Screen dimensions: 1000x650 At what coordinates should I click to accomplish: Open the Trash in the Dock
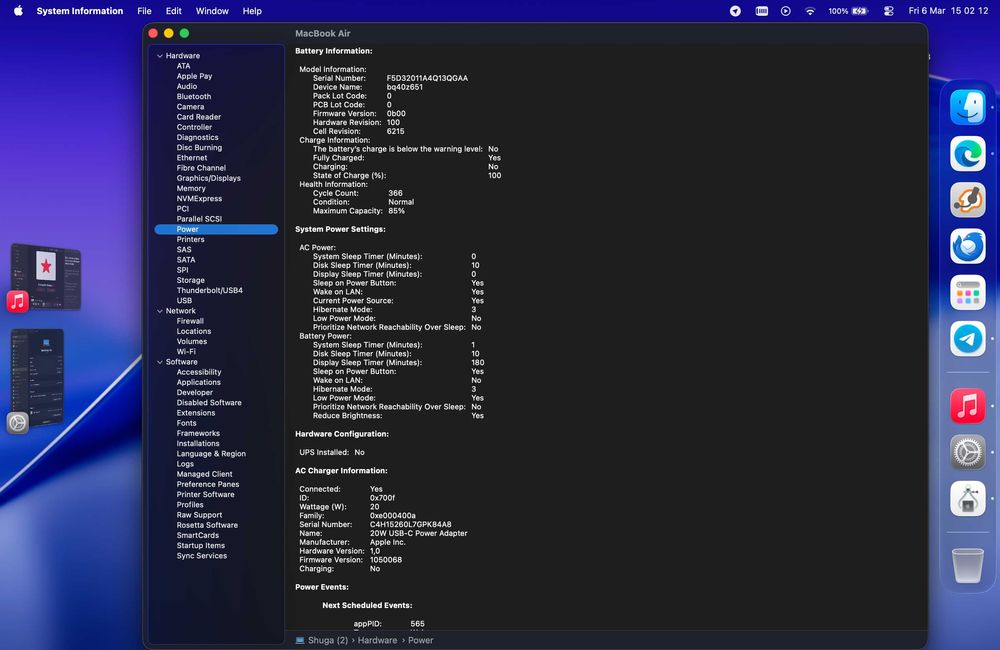pos(967,565)
